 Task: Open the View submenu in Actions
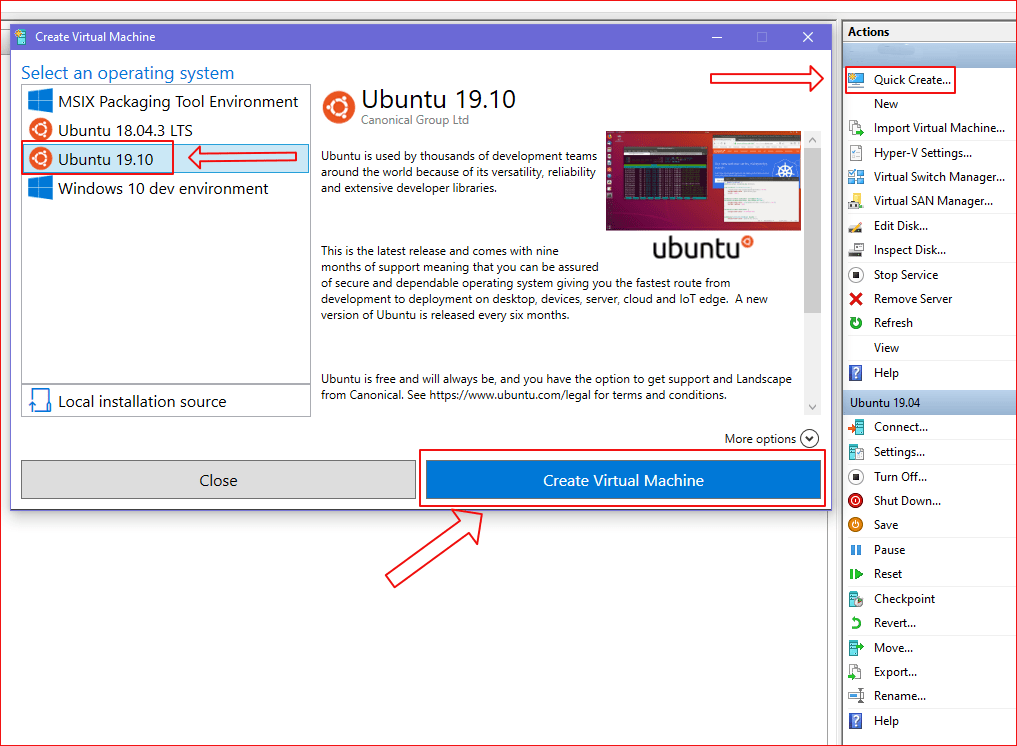pyautogui.click(x=886, y=348)
